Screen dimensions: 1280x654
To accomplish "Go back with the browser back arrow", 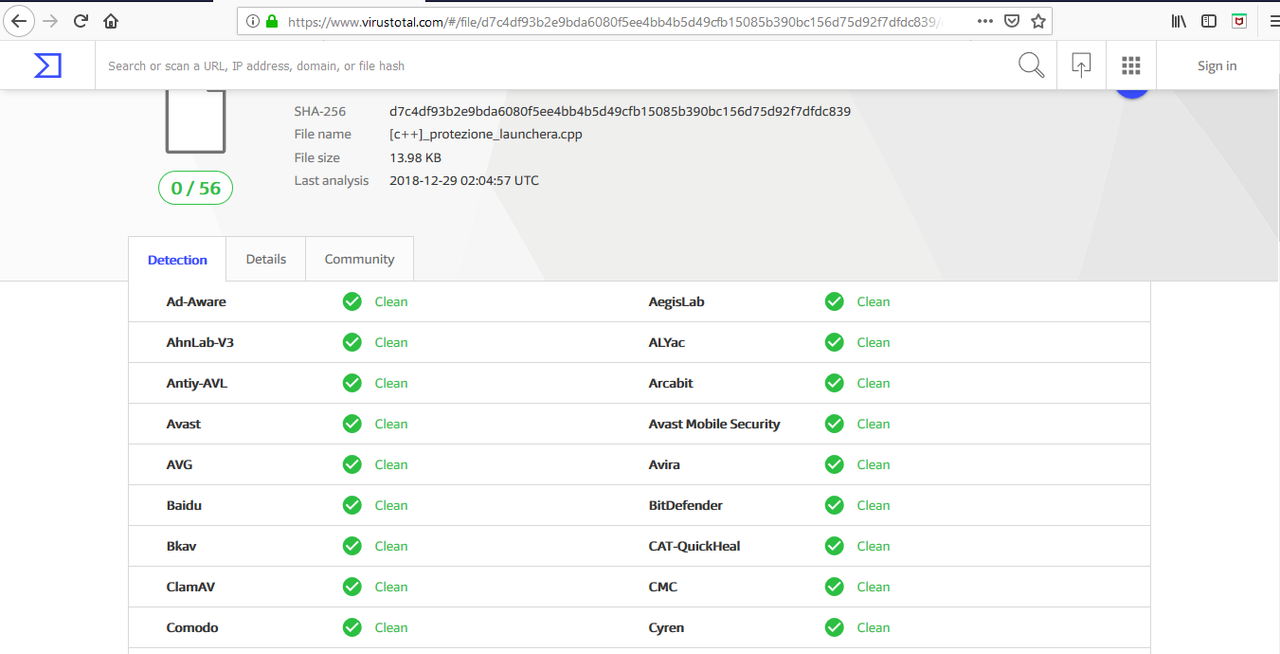I will click(x=19, y=20).
